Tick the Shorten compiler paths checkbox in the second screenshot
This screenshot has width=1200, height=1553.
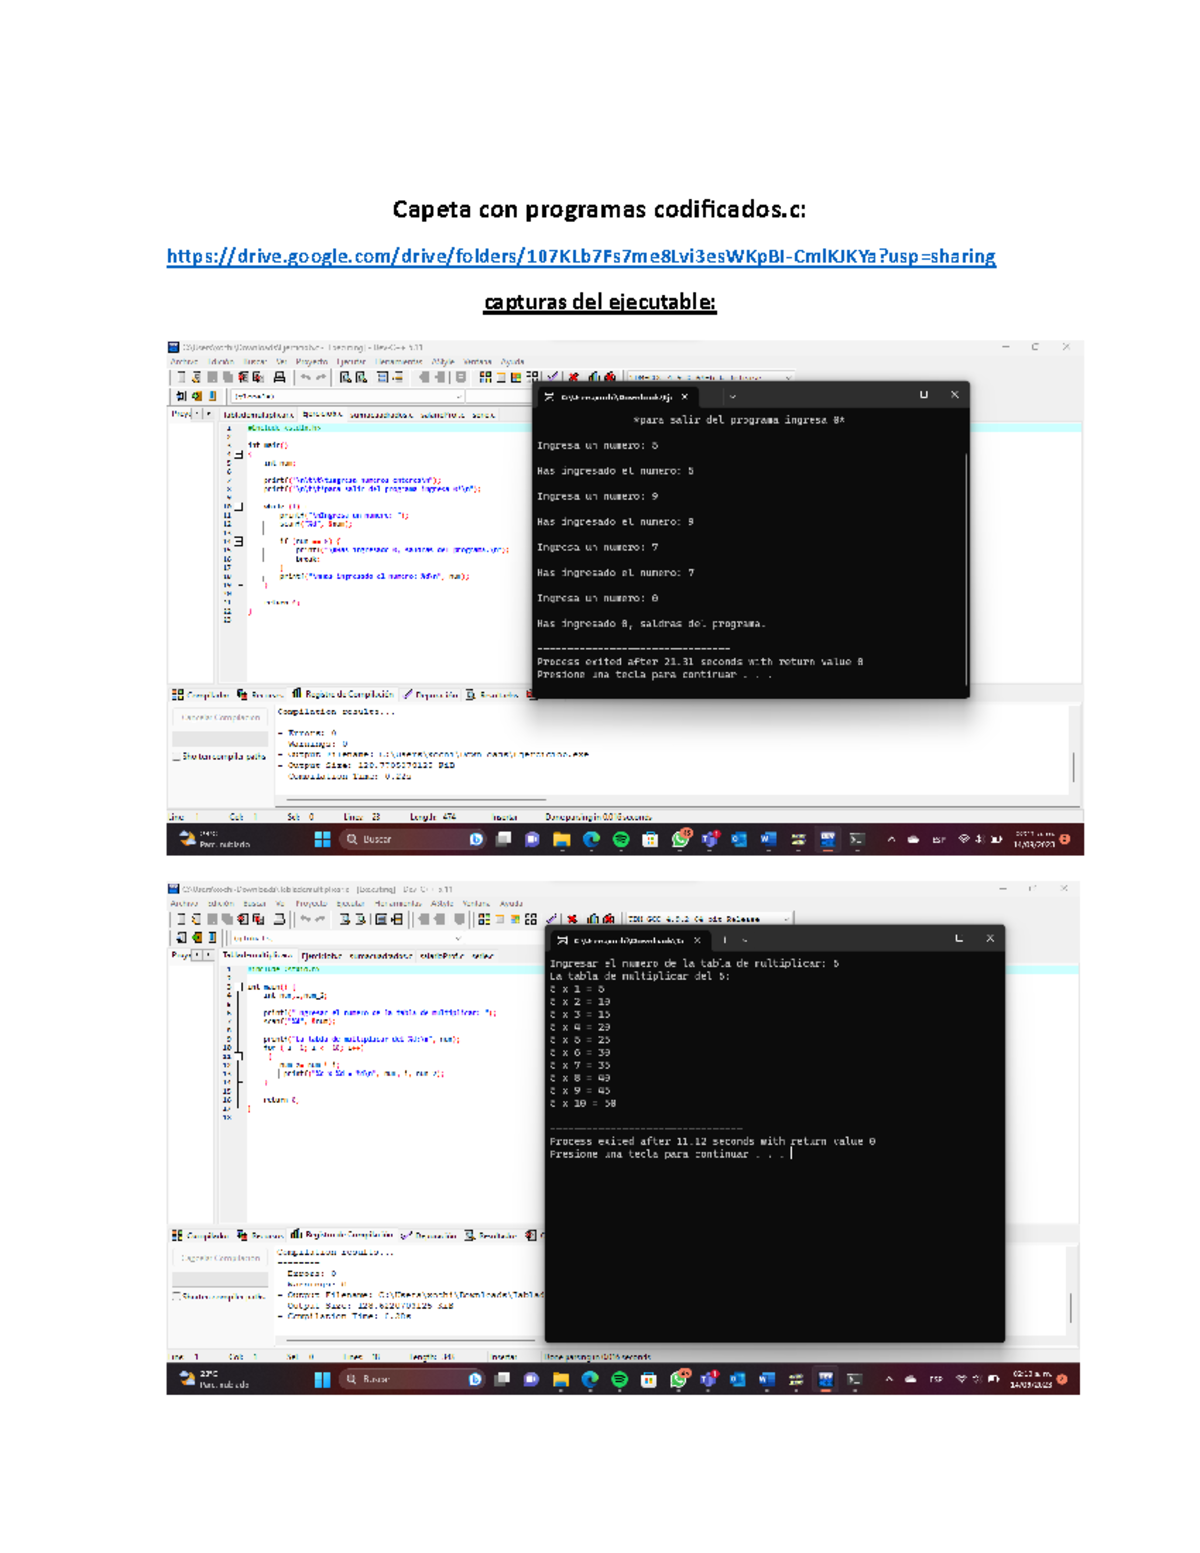[x=177, y=1297]
